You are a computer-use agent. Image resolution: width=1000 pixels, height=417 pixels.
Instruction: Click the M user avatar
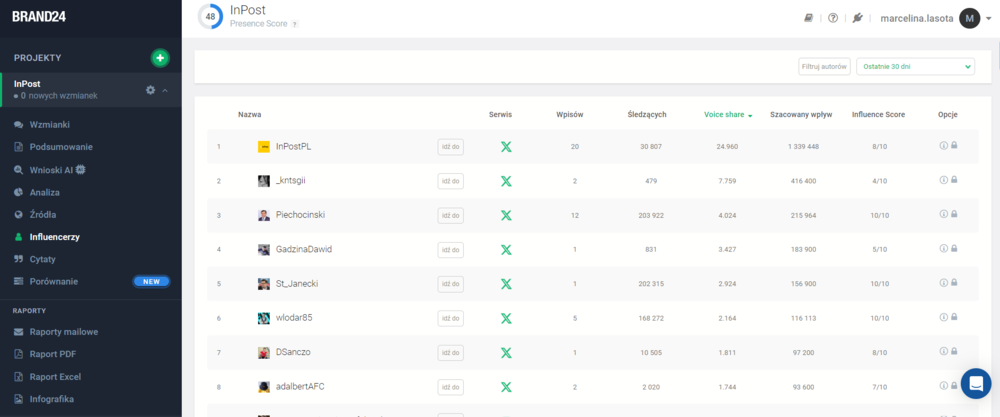pyautogui.click(x=969, y=18)
